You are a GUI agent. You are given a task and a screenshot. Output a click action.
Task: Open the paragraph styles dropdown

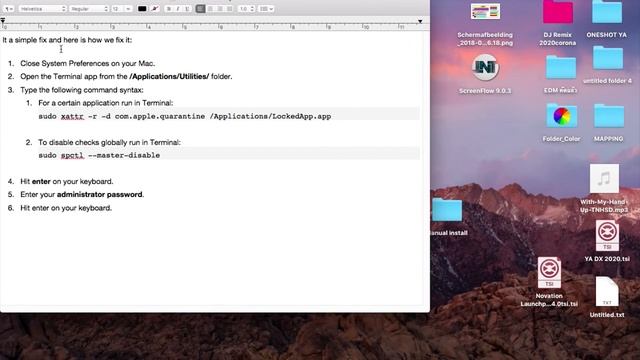click(x=8, y=9)
